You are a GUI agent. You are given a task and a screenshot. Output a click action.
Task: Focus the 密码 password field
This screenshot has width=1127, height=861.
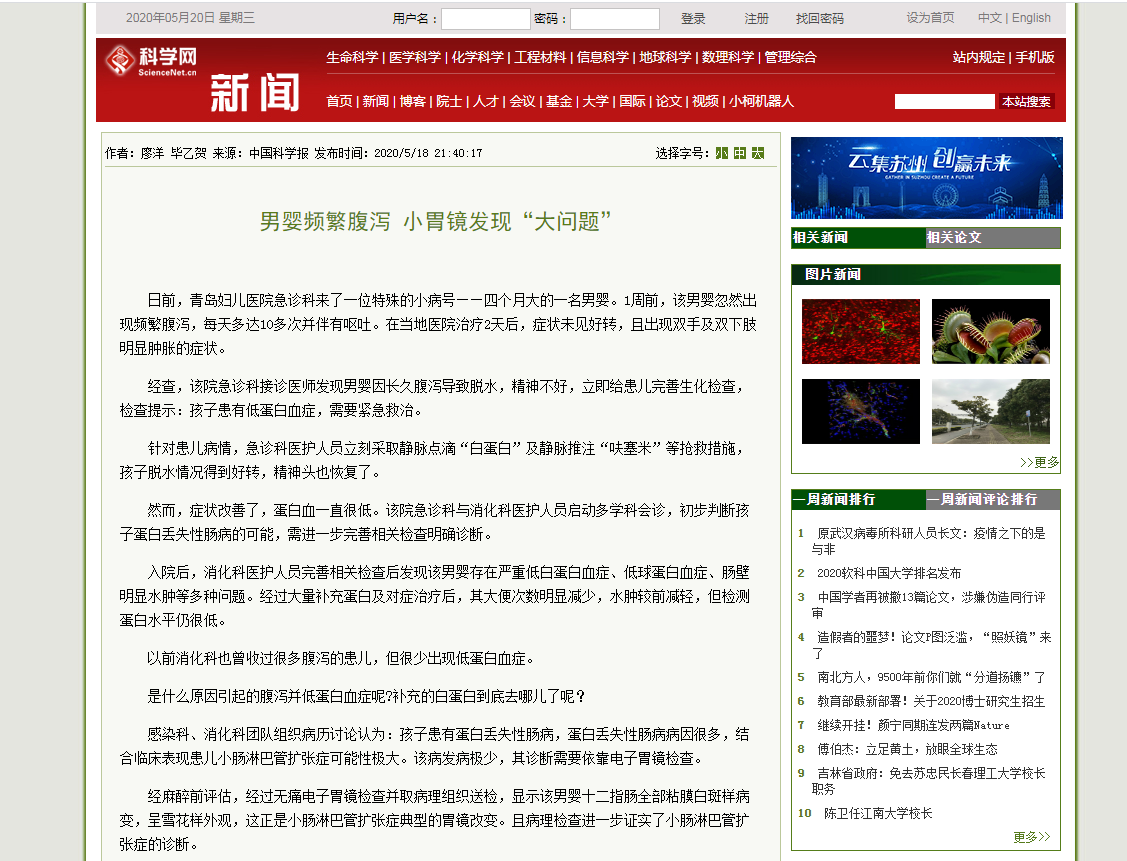614,19
